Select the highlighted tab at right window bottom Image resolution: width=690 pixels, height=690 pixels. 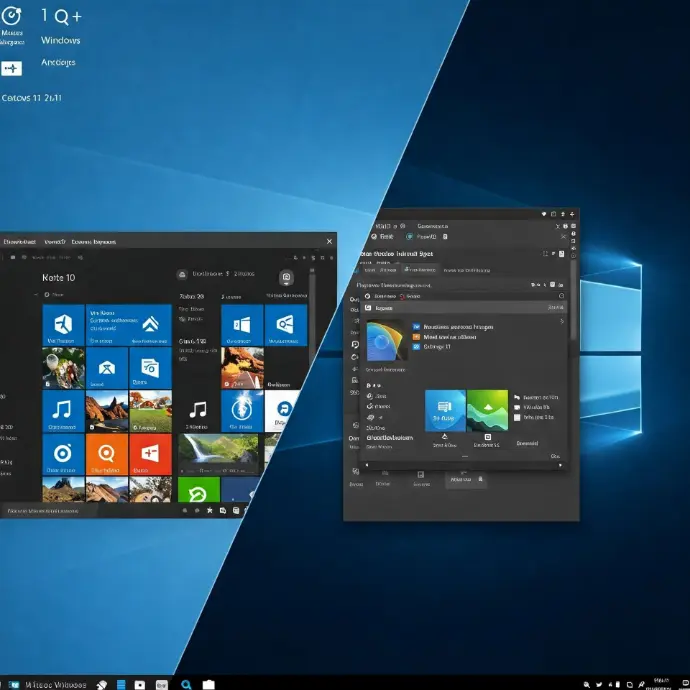pos(466,479)
